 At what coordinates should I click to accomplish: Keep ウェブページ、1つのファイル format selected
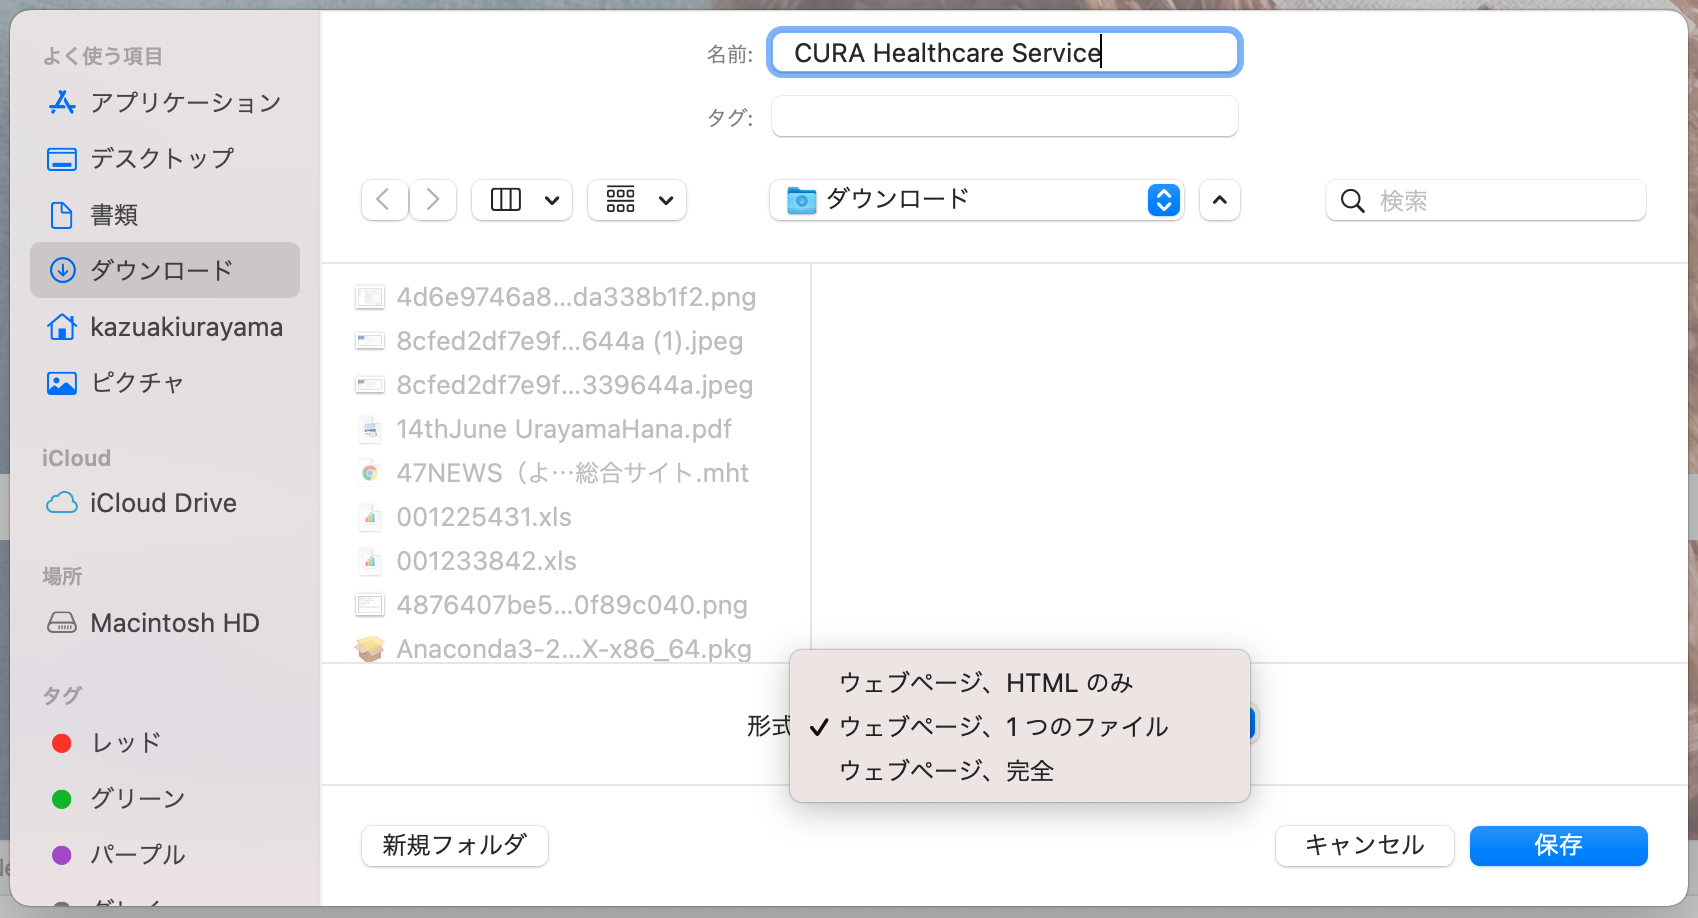[1004, 726]
